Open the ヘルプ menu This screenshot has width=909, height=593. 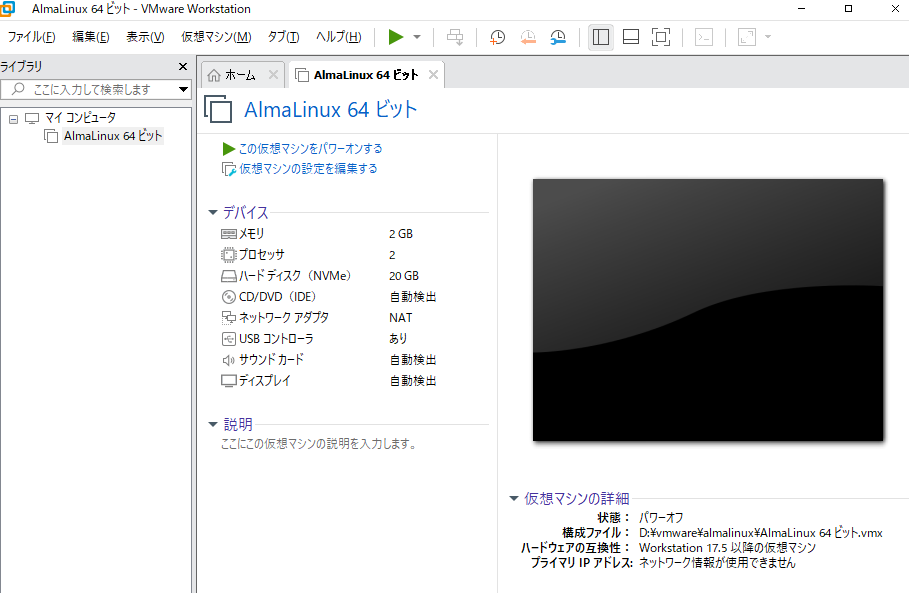click(338, 37)
